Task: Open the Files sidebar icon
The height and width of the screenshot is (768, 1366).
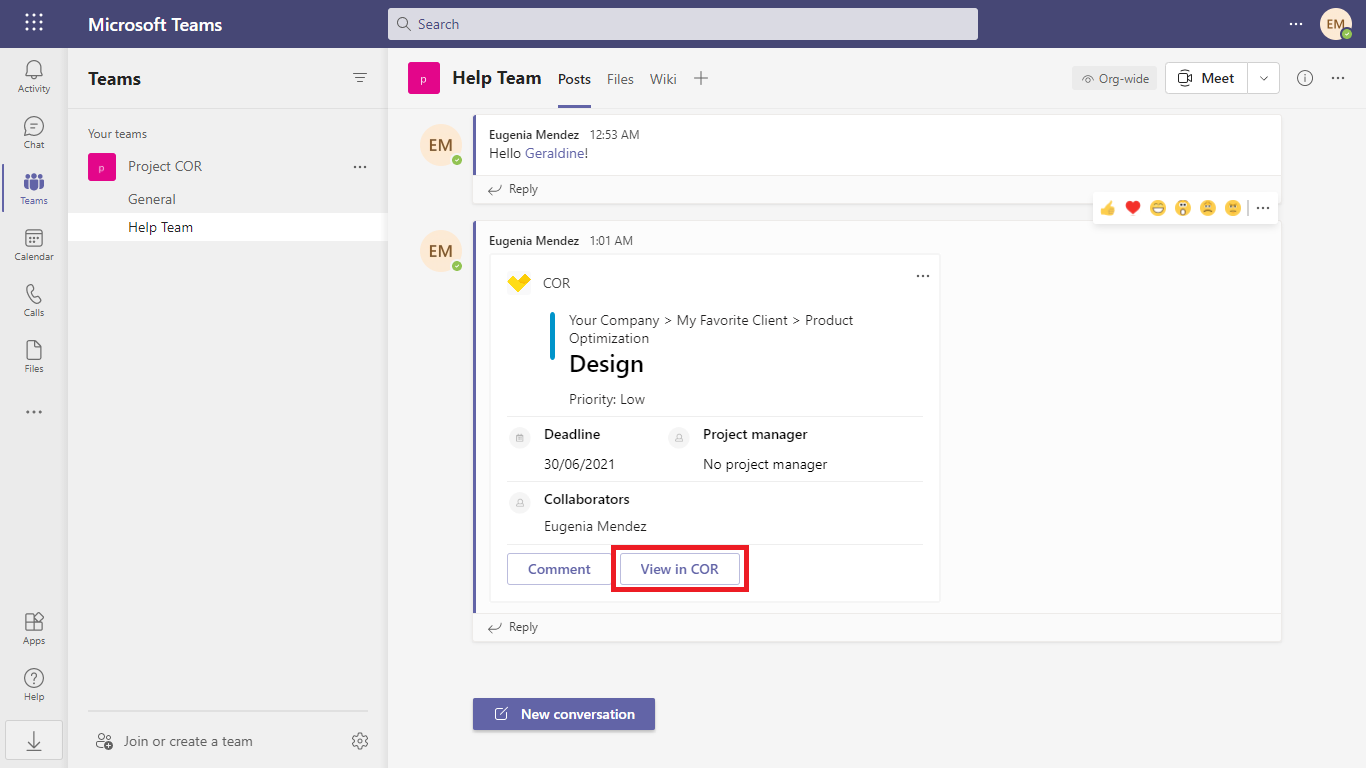Action: click(34, 356)
